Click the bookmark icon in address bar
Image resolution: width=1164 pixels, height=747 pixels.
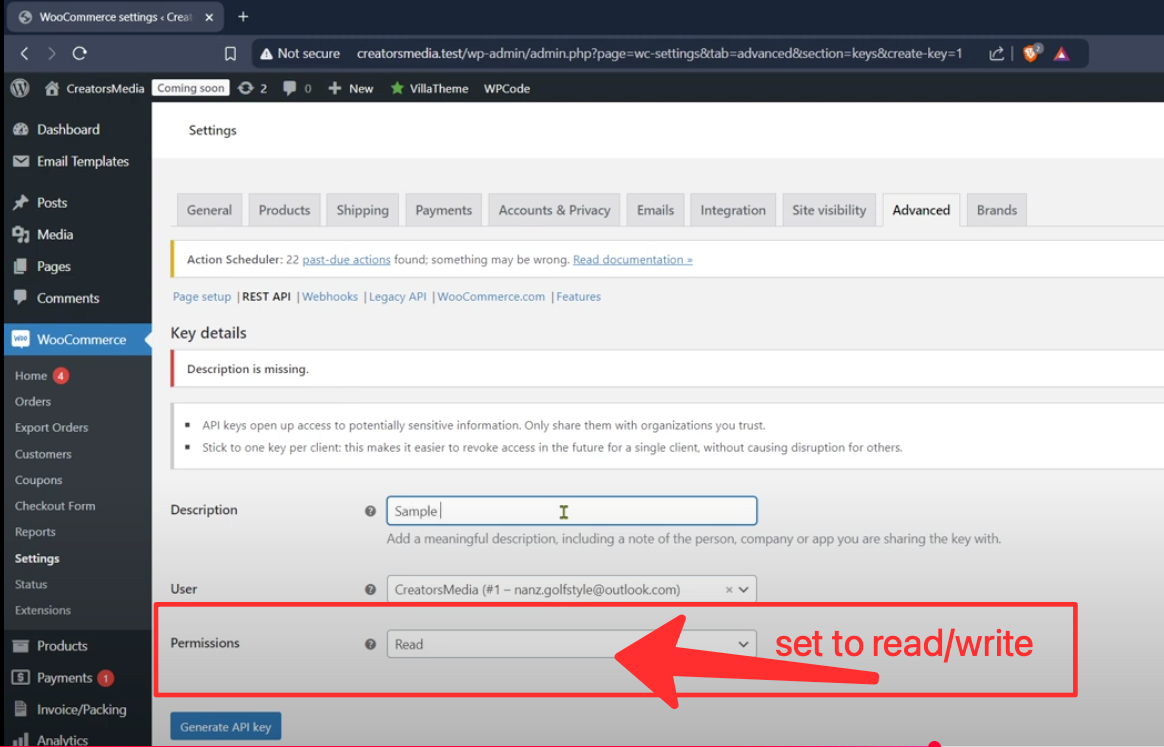pyautogui.click(x=230, y=53)
